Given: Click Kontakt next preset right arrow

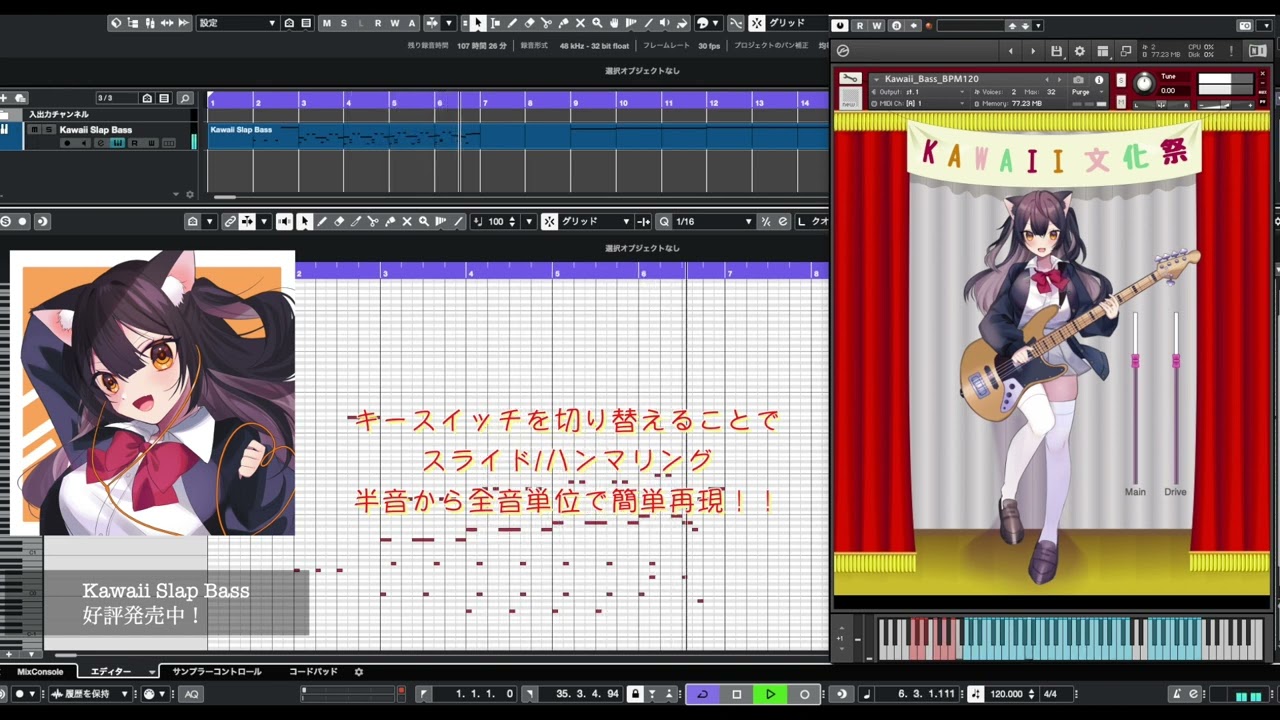Looking at the screenshot, I should coord(1032,51).
